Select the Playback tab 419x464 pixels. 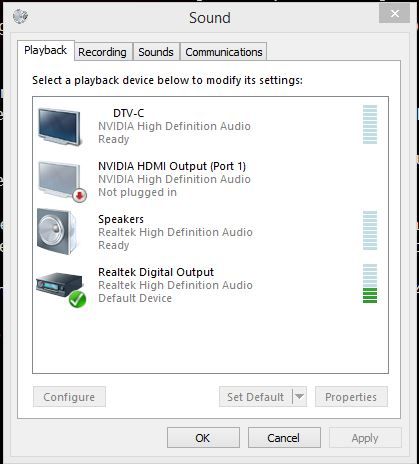tap(46, 51)
